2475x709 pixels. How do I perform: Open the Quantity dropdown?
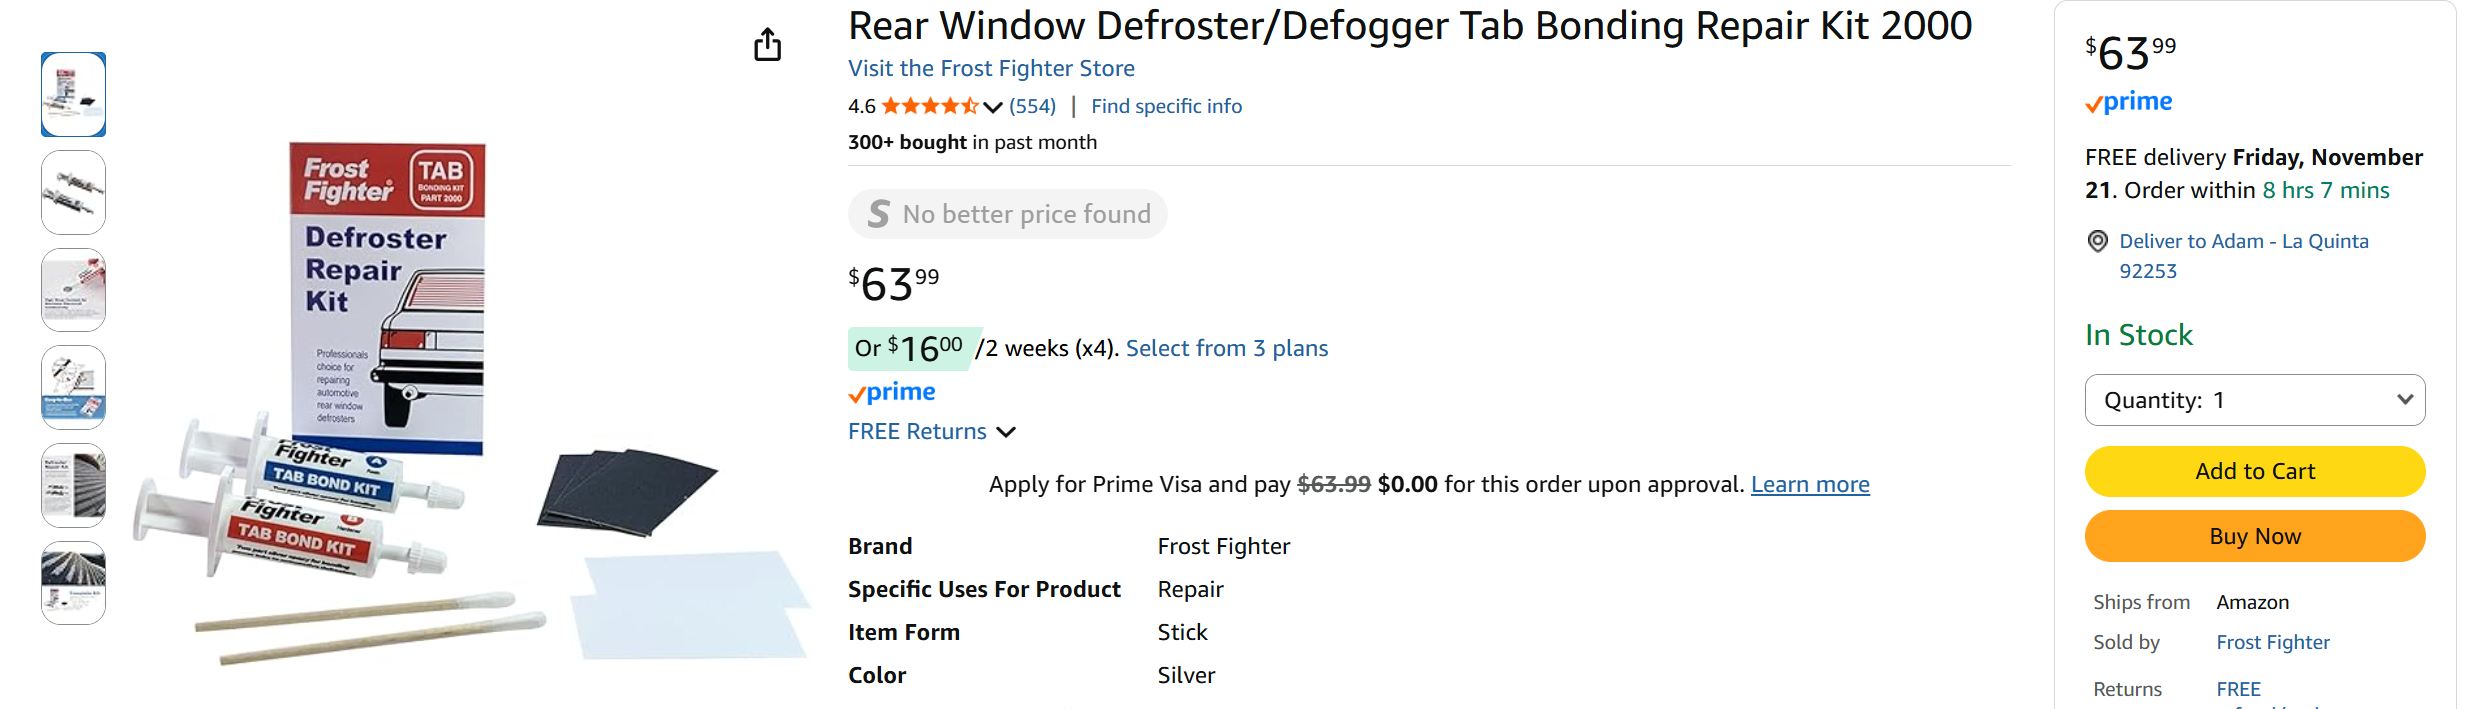(x=2254, y=400)
